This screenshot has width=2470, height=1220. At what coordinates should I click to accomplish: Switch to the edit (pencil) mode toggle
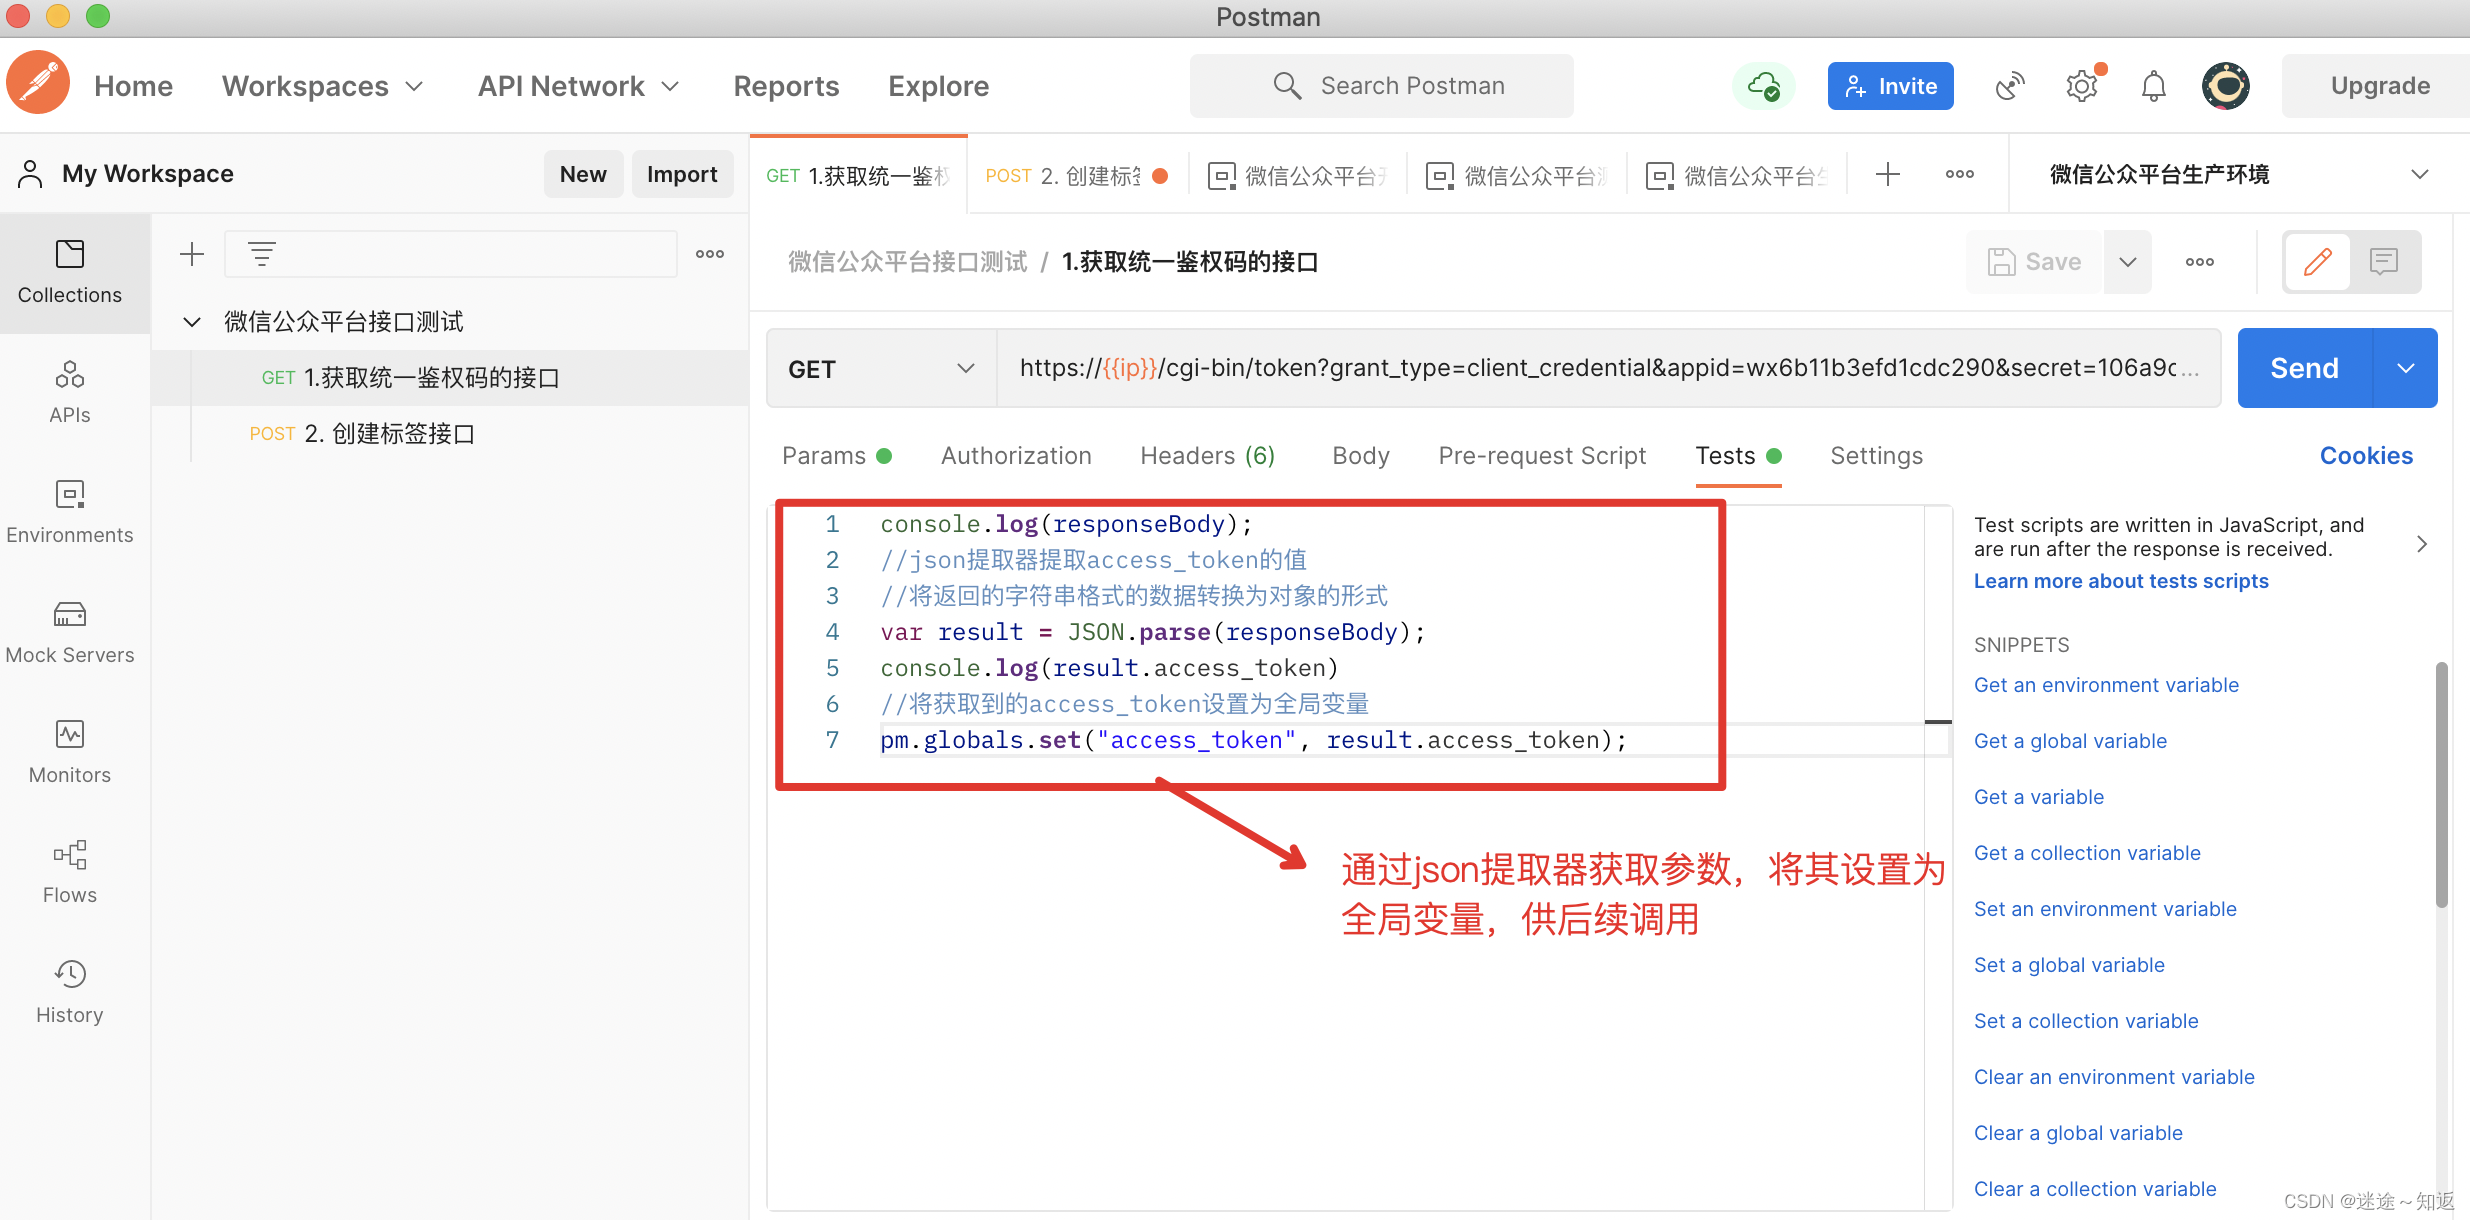click(2317, 262)
